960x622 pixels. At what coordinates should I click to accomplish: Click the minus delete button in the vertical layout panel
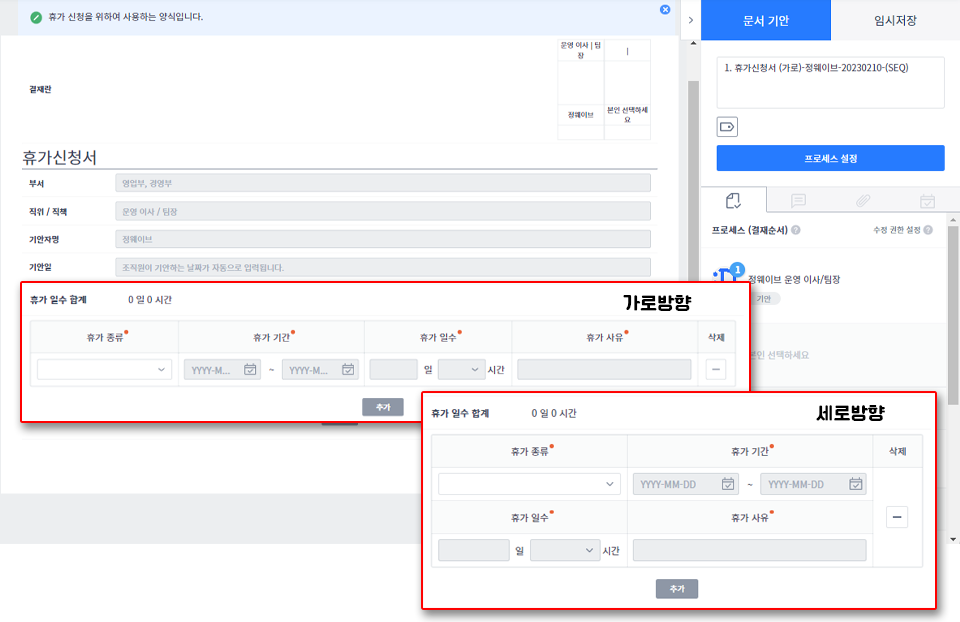point(897,517)
